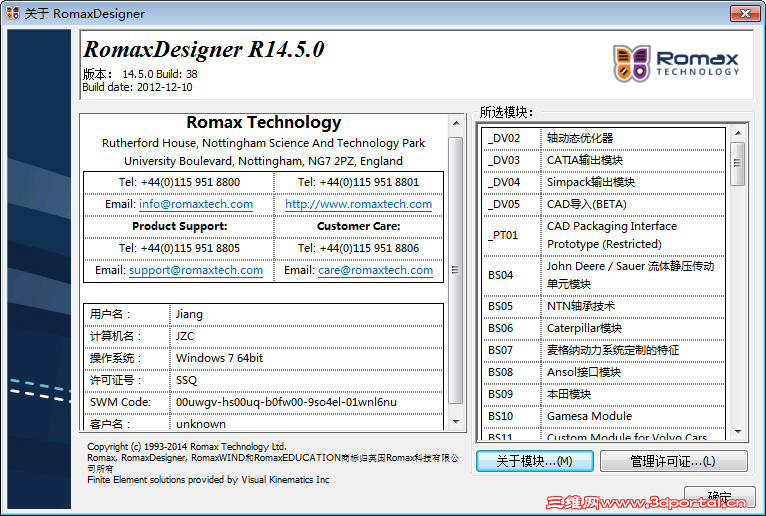The width and height of the screenshot is (766, 516).
Task: Select the BS09 本田模块 row
Action: click(x=604, y=394)
